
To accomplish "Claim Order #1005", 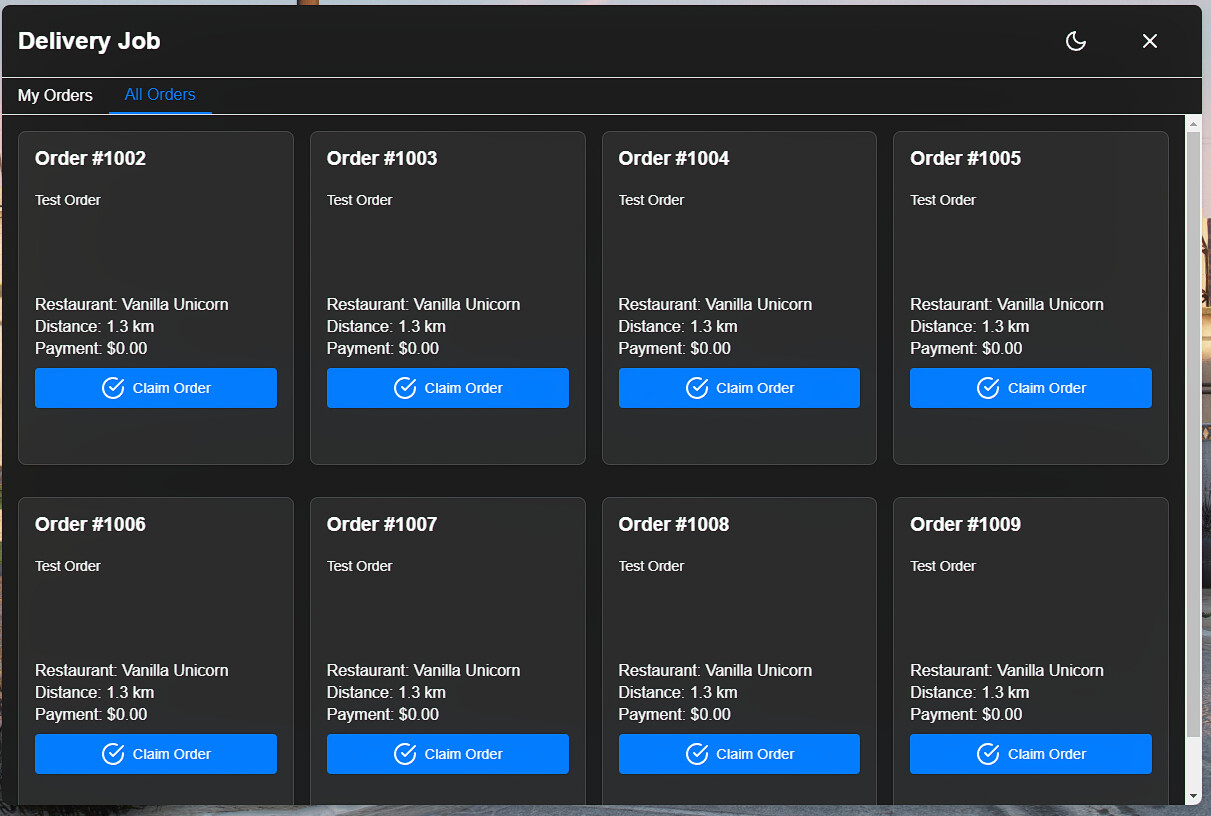I will [1031, 388].
